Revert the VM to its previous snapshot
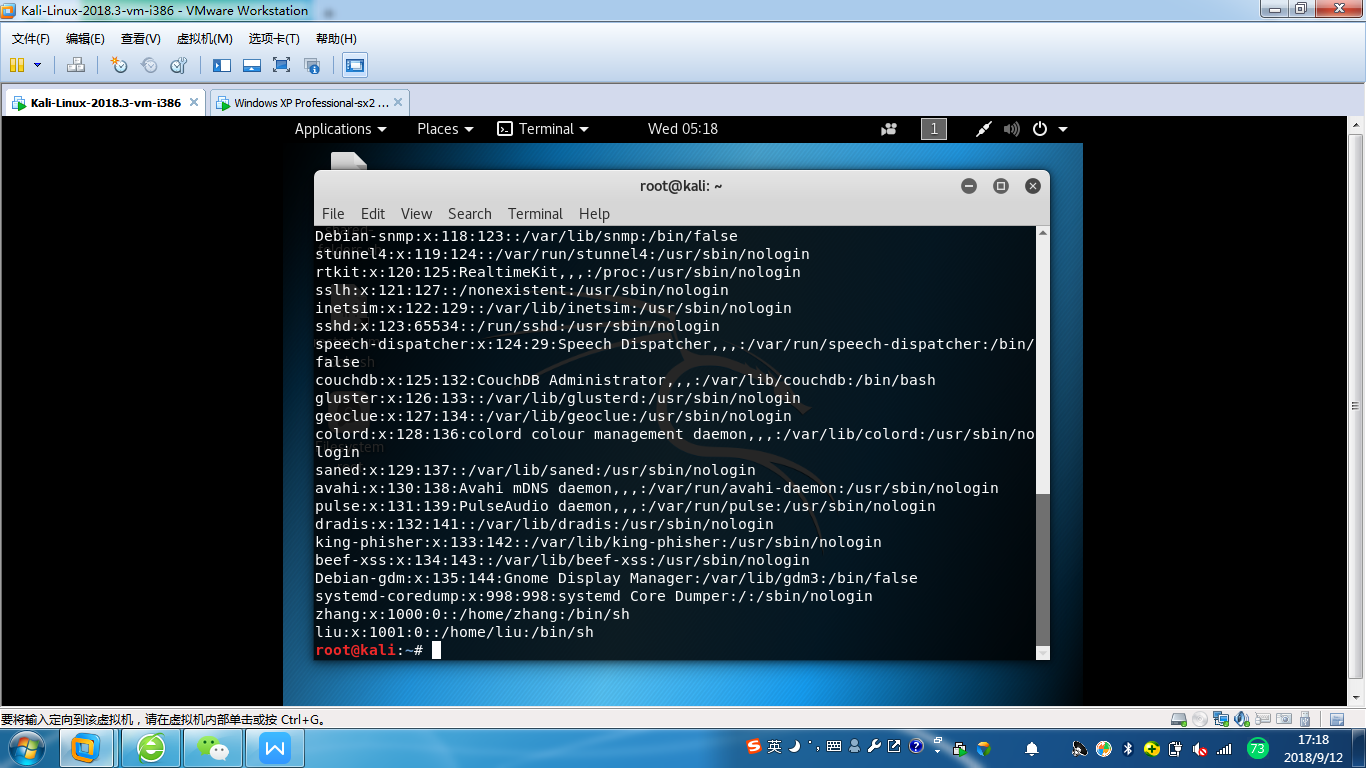The height and width of the screenshot is (768, 1366). (x=149, y=65)
